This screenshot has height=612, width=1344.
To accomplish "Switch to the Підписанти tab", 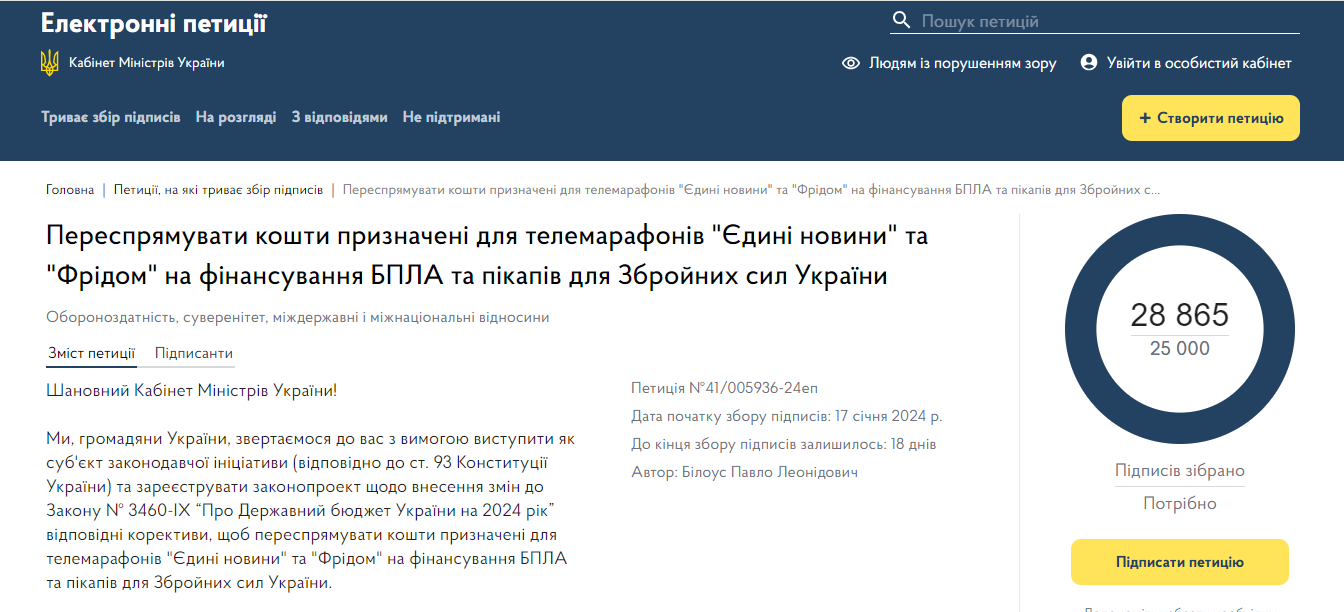I will coord(194,353).
